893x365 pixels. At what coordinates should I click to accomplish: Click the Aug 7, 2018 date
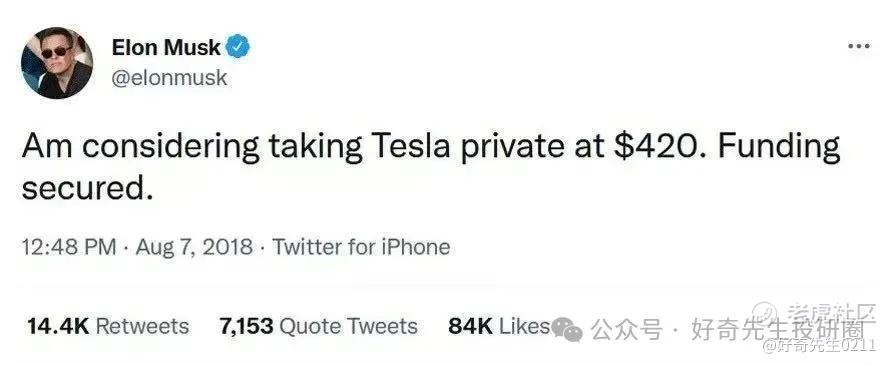pyautogui.click(x=194, y=247)
